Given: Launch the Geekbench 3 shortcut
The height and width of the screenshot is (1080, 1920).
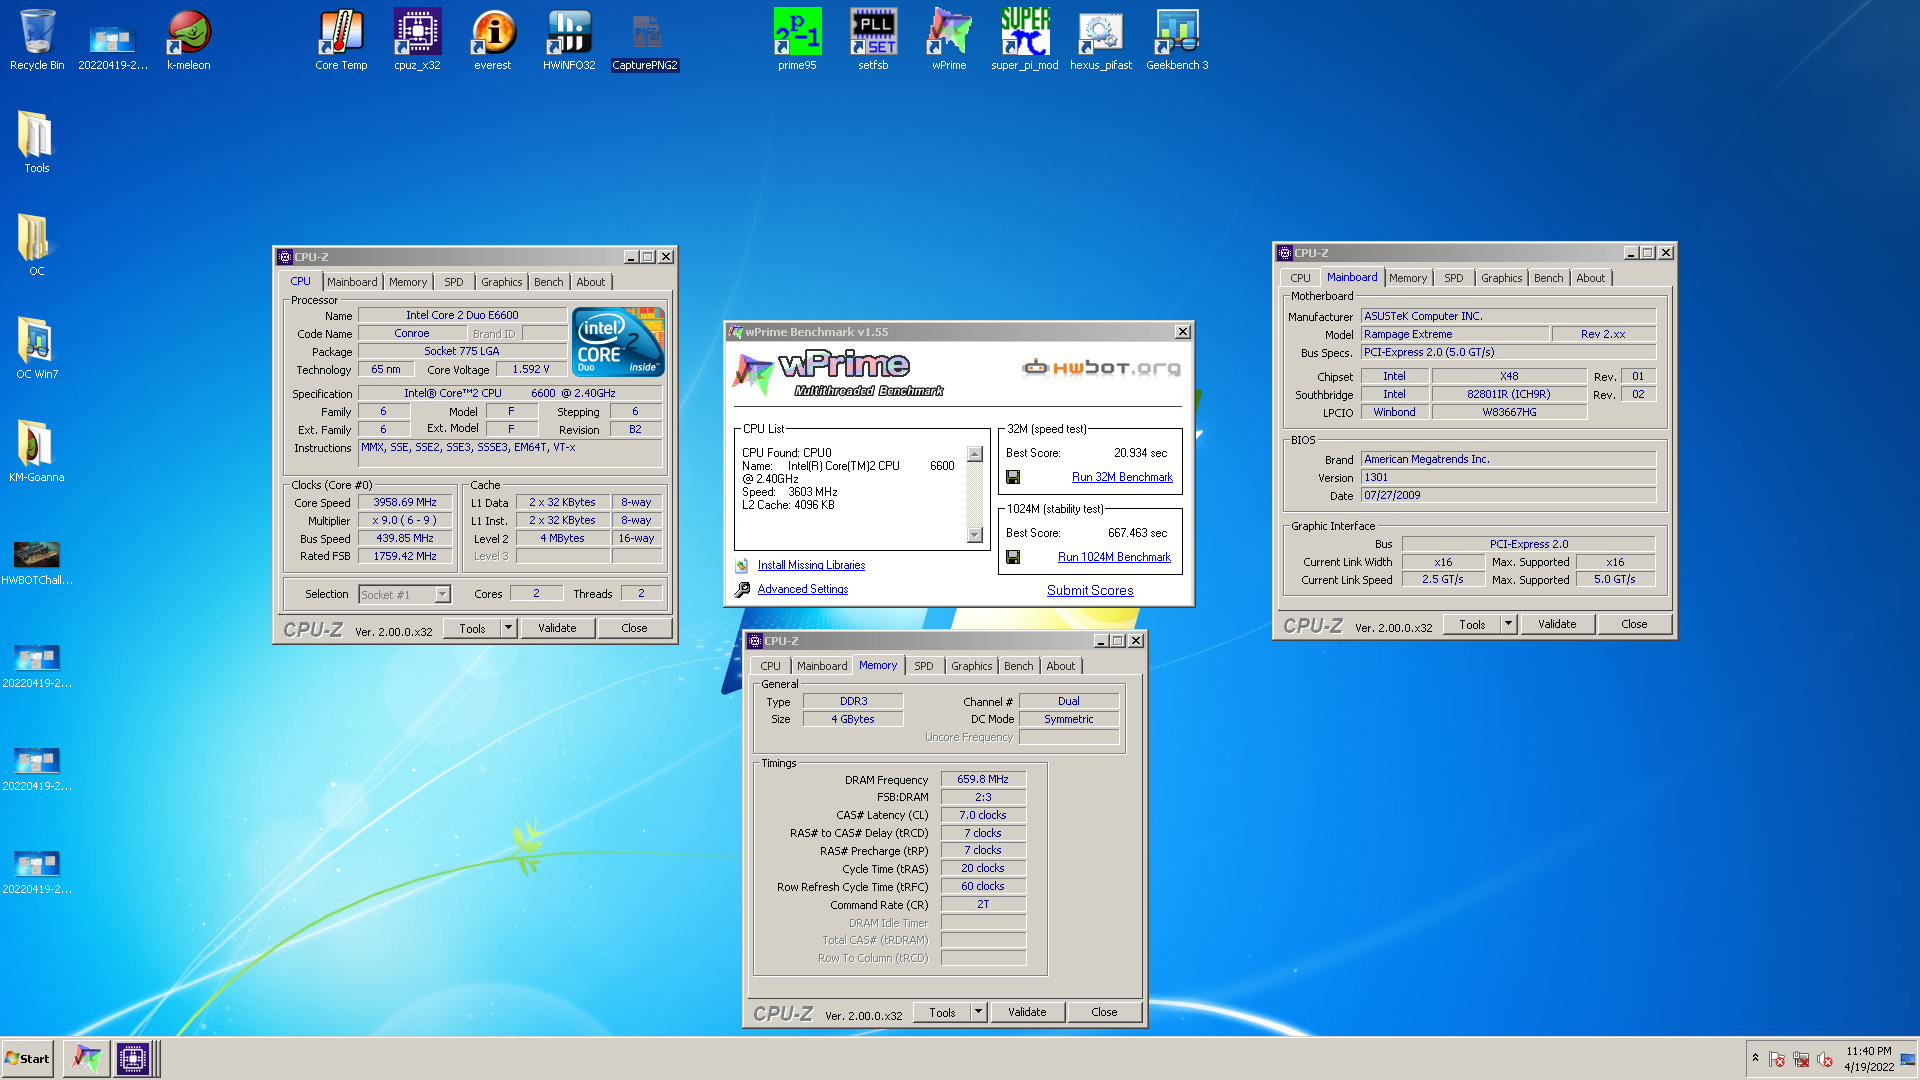Looking at the screenshot, I should (x=1177, y=40).
